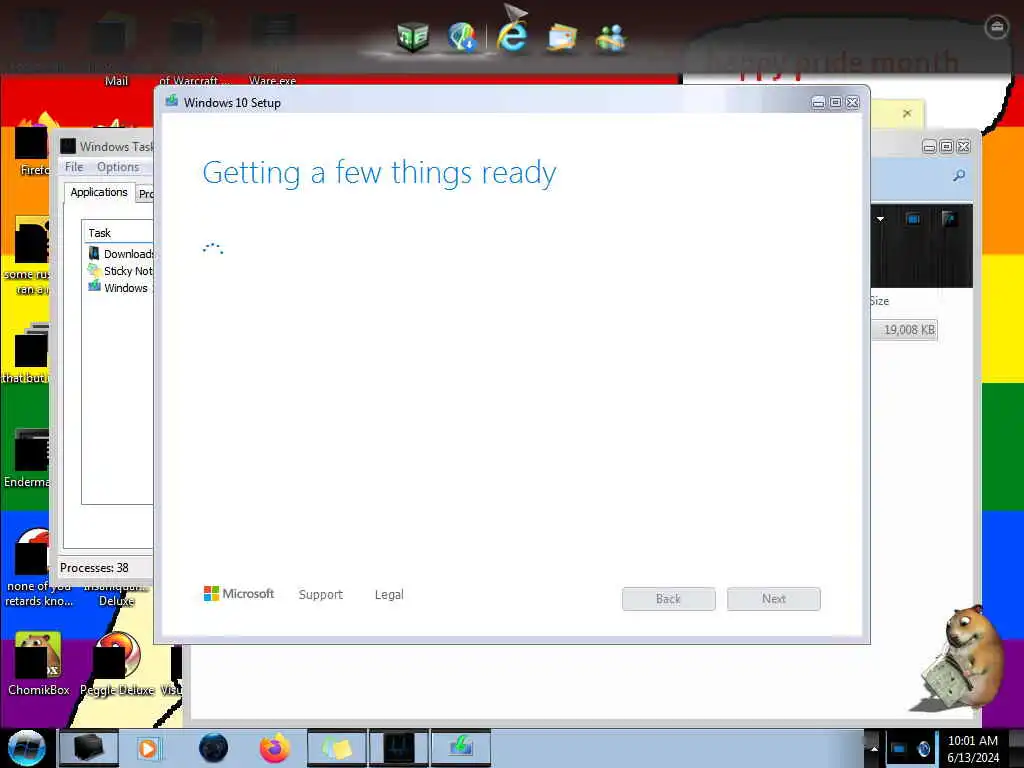Screen dimensions: 1024x768
Task: Click the Task Manager title bar icon
Action: (x=68, y=146)
